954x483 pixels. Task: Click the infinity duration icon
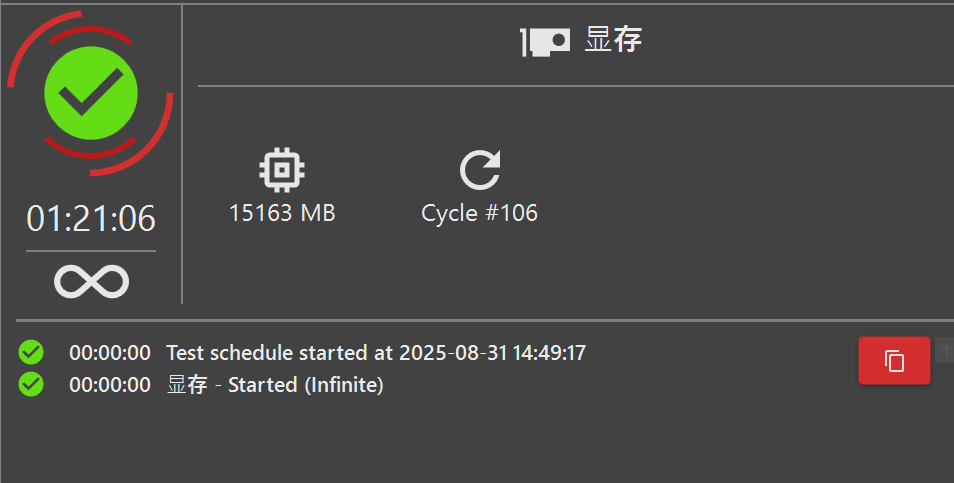91,281
